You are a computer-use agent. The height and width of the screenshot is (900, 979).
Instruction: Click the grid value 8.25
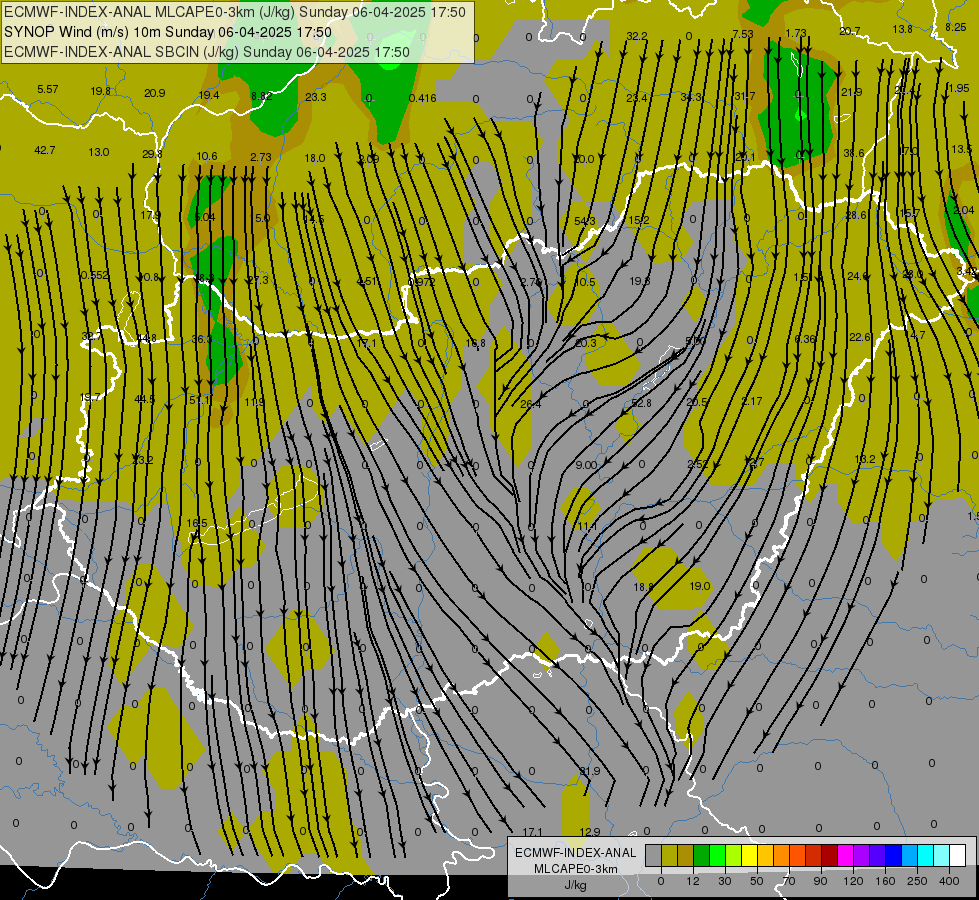(956, 27)
